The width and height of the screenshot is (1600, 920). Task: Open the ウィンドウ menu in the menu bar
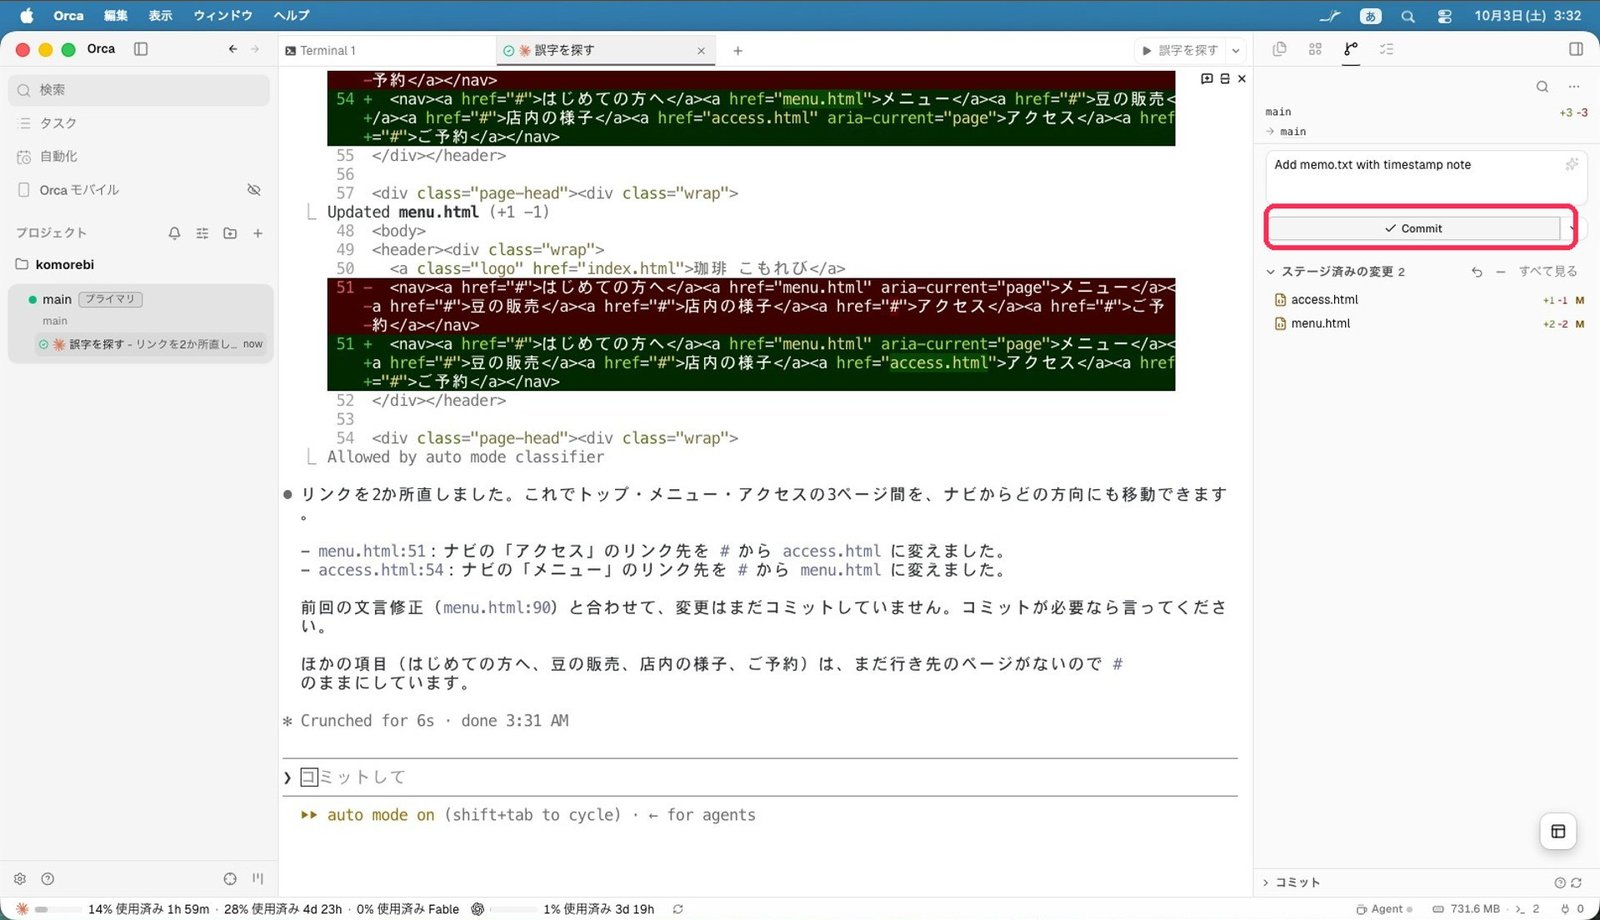coord(223,15)
